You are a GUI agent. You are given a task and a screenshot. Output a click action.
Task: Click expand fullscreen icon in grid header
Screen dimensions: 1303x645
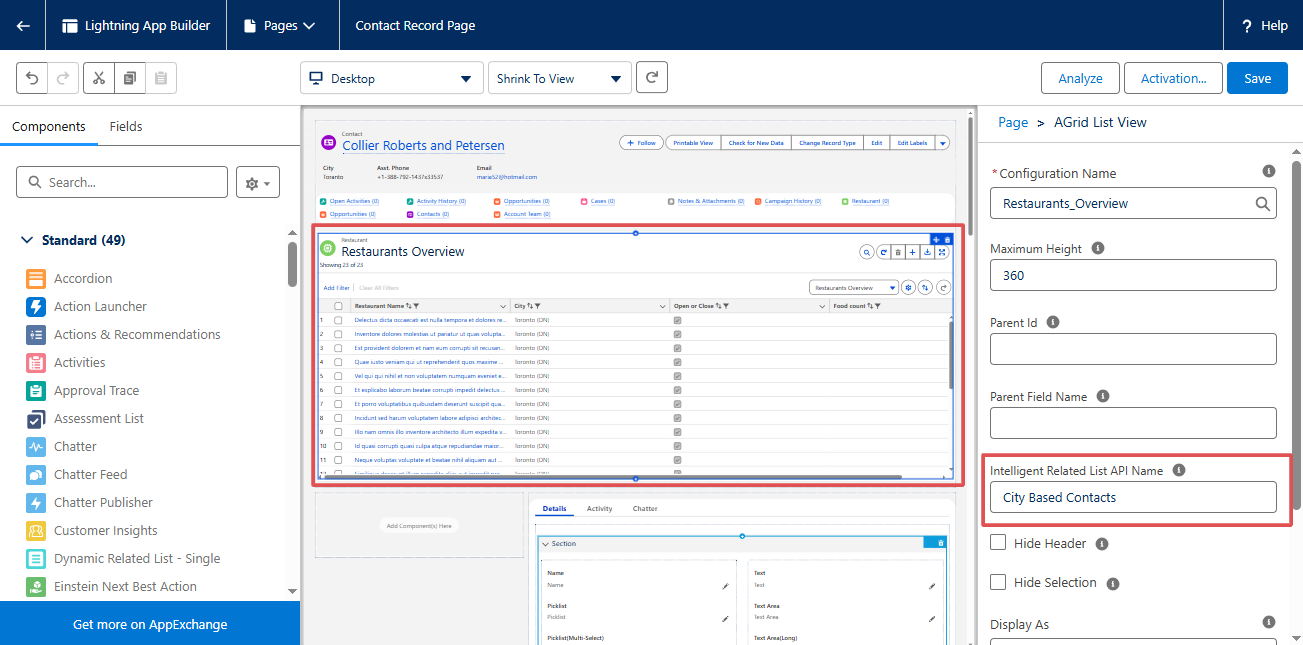click(943, 252)
